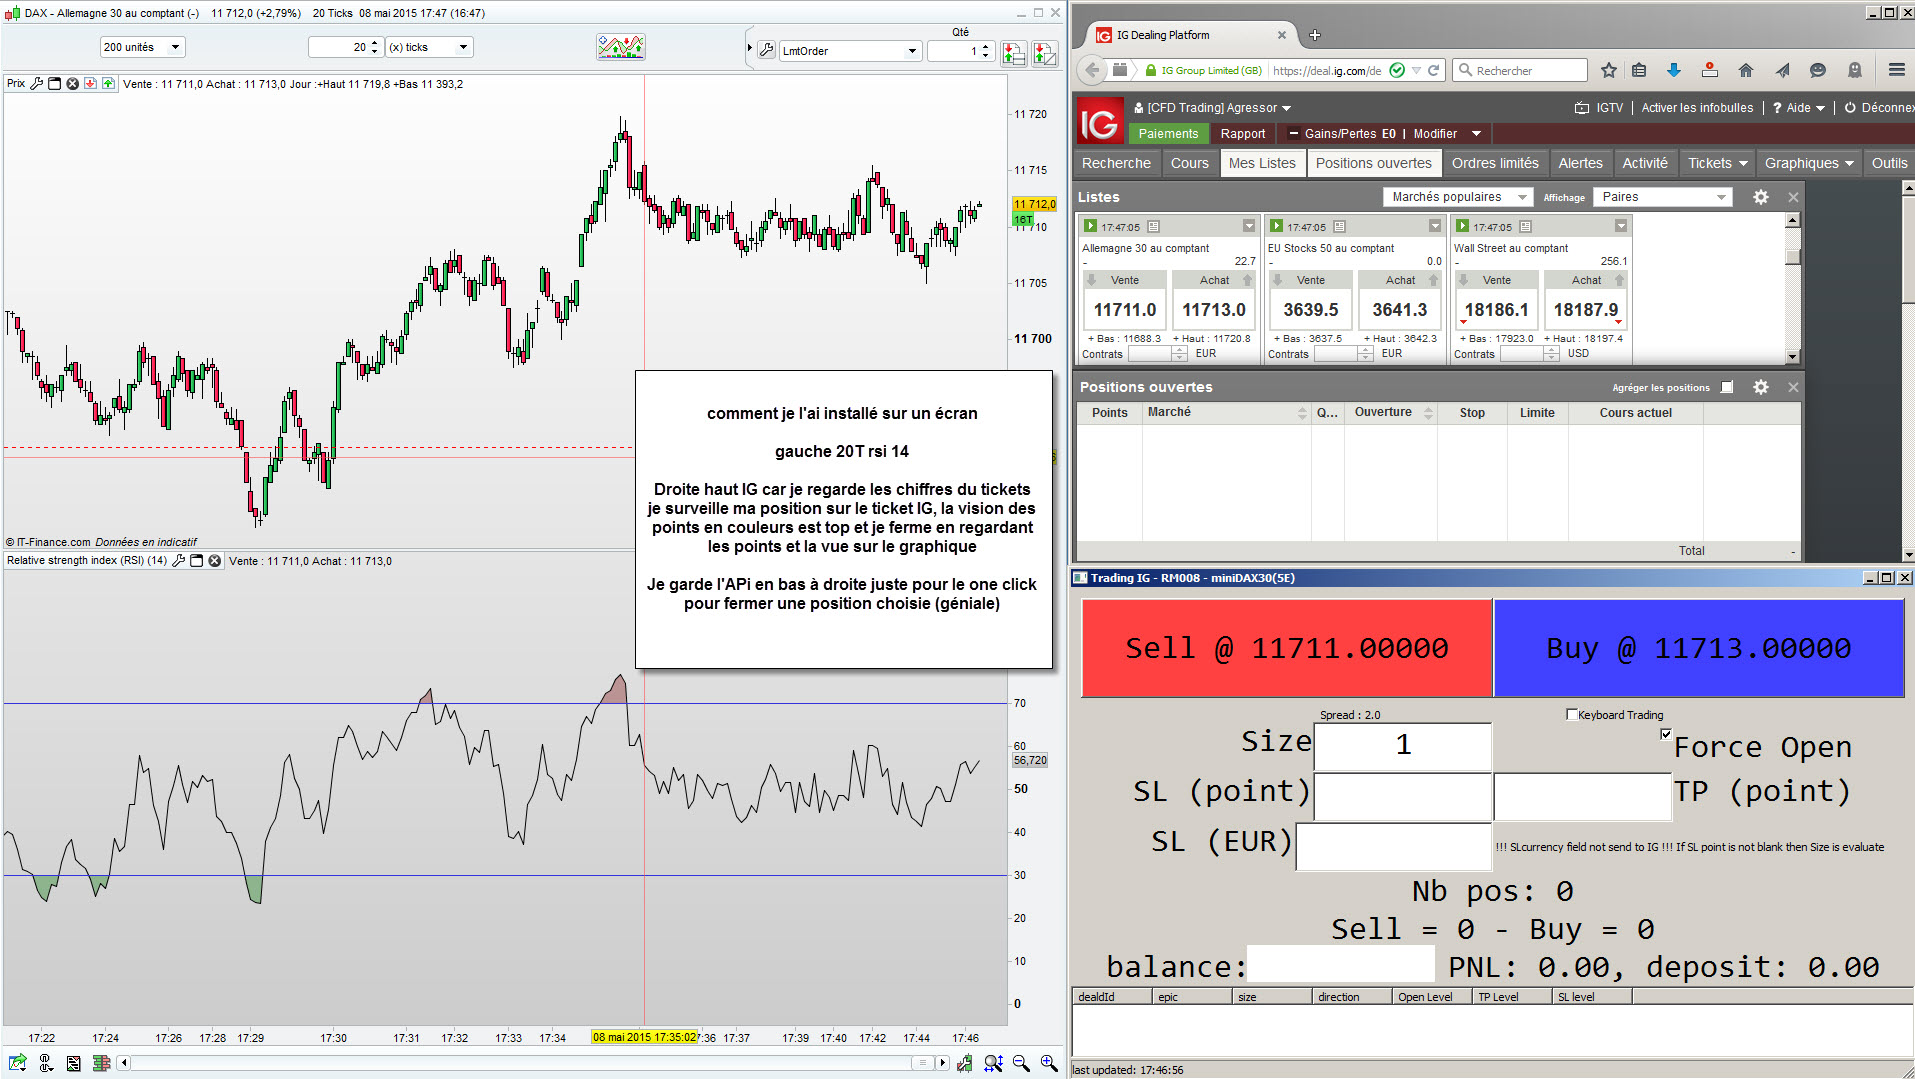The height and width of the screenshot is (1079, 1915).
Task: Click the browser downloads arrow icon
Action: point(1674,70)
